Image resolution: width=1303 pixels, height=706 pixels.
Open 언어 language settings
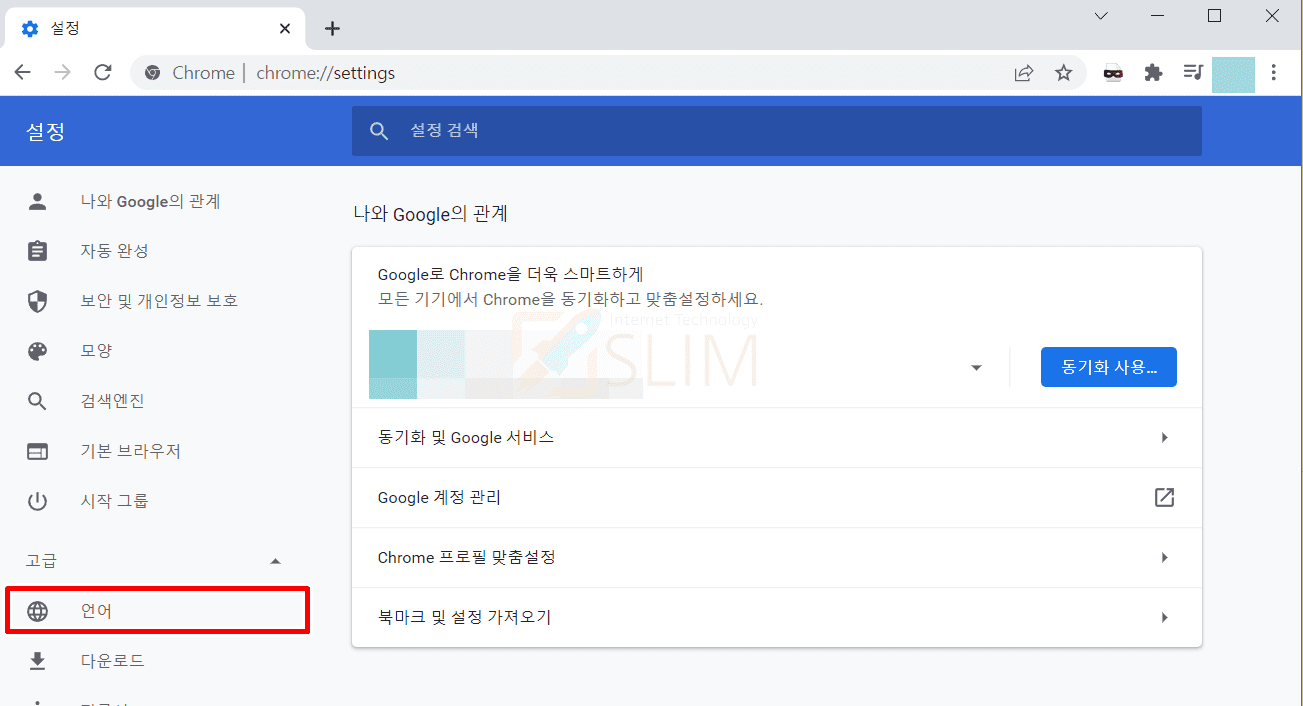158,611
